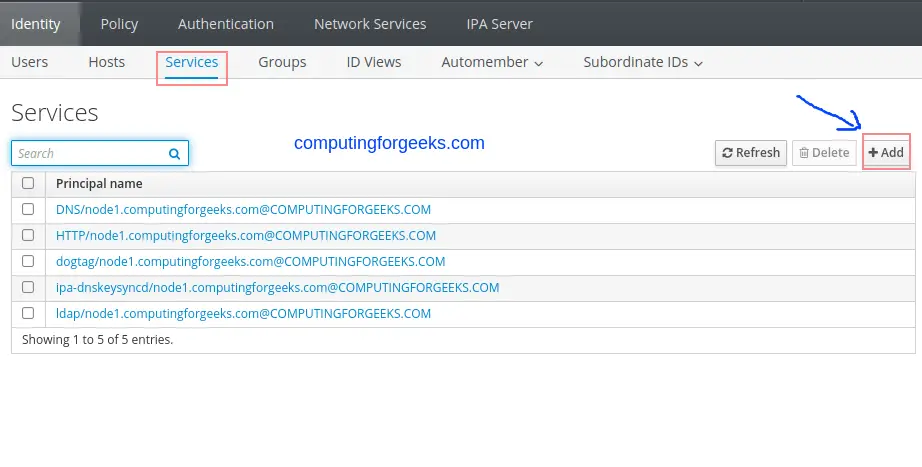Open the dogtag/node1.computingforgeeks.com service link
Screen dimensions: 922x467
pos(250,261)
